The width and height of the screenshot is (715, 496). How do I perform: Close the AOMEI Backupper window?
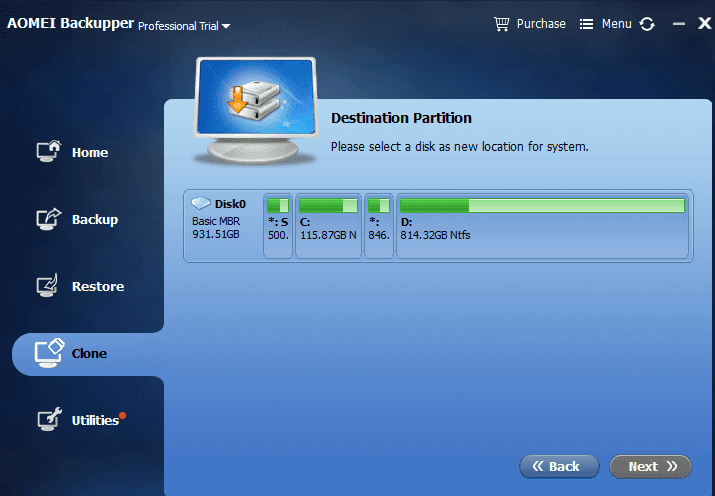[x=705, y=23]
